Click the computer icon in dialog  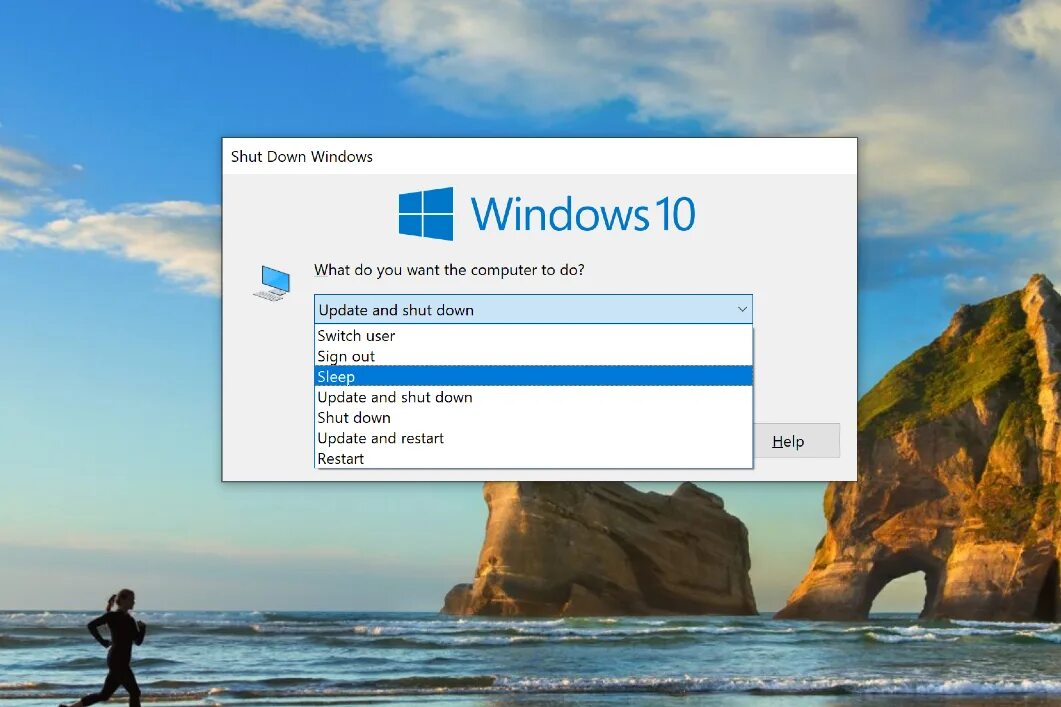(273, 283)
